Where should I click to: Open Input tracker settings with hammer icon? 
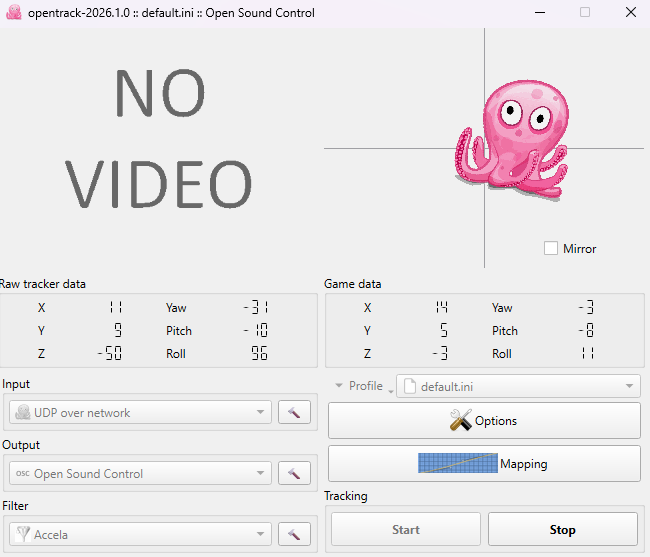[x=294, y=412]
